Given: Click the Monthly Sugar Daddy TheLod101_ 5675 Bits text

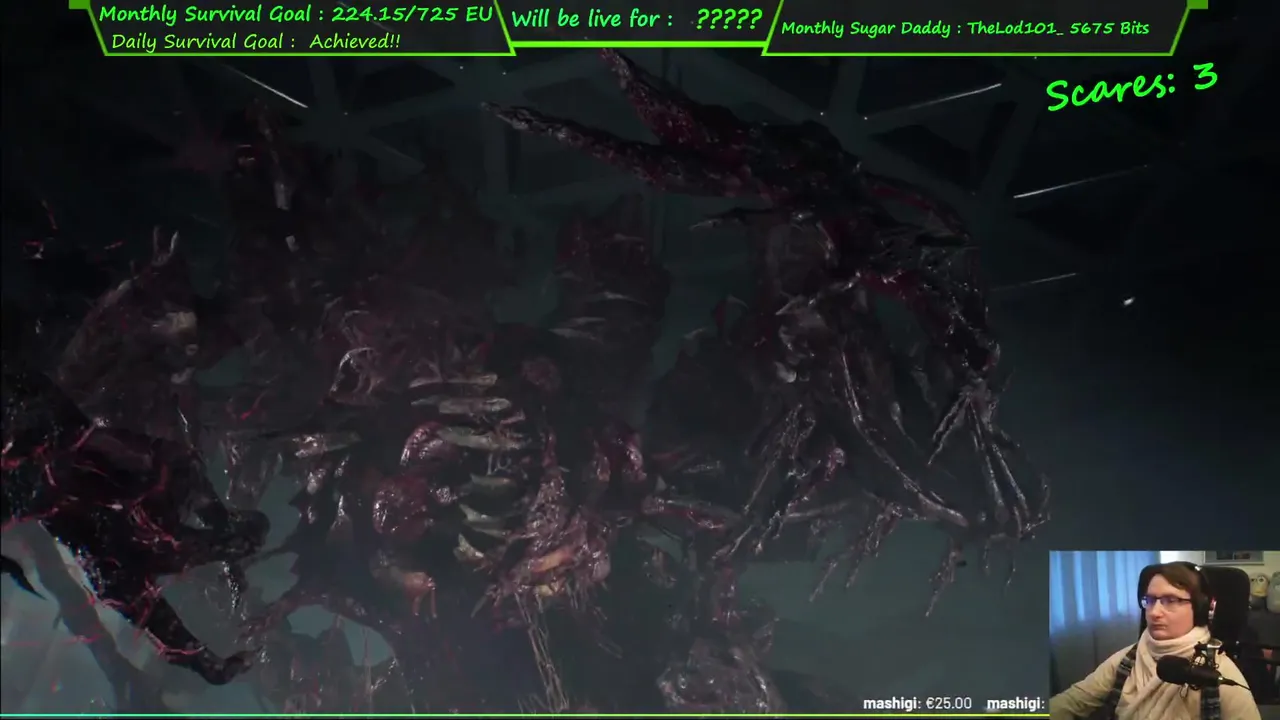Looking at the screenshot, I should click(965, 28).
